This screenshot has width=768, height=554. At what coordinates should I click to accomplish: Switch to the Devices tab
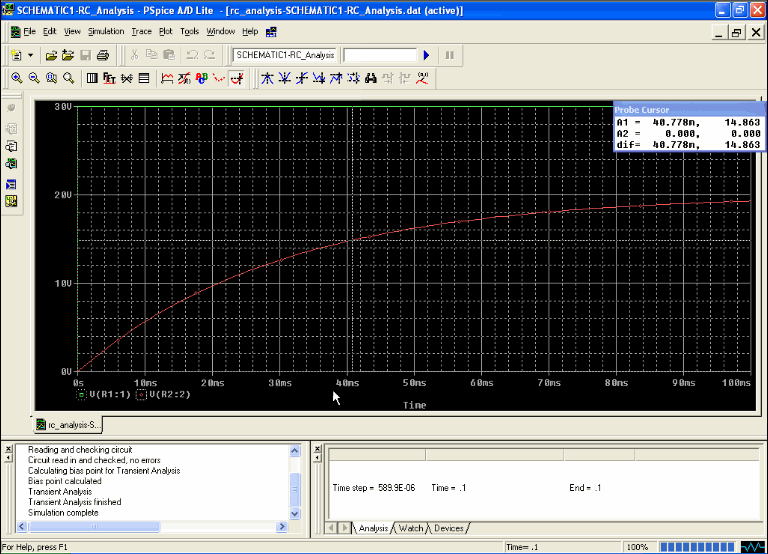pyautogui.click(x=448, y=528)
